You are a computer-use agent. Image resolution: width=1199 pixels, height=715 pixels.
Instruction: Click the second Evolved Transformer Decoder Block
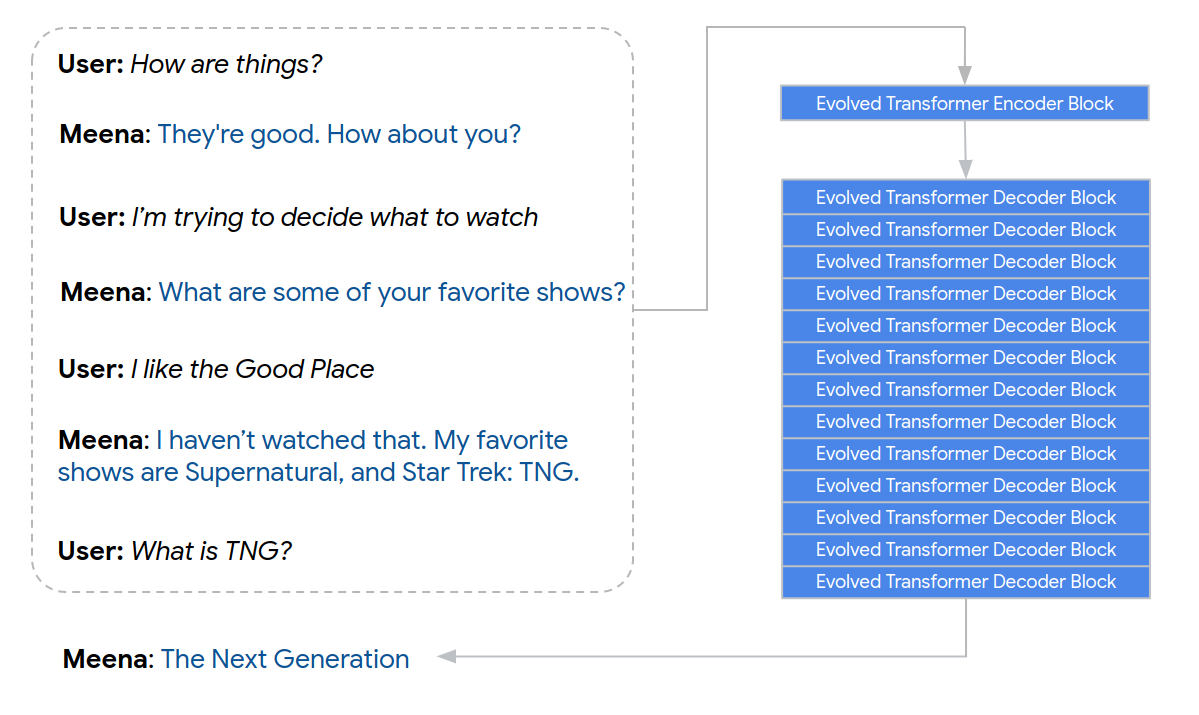pos(965,229)
